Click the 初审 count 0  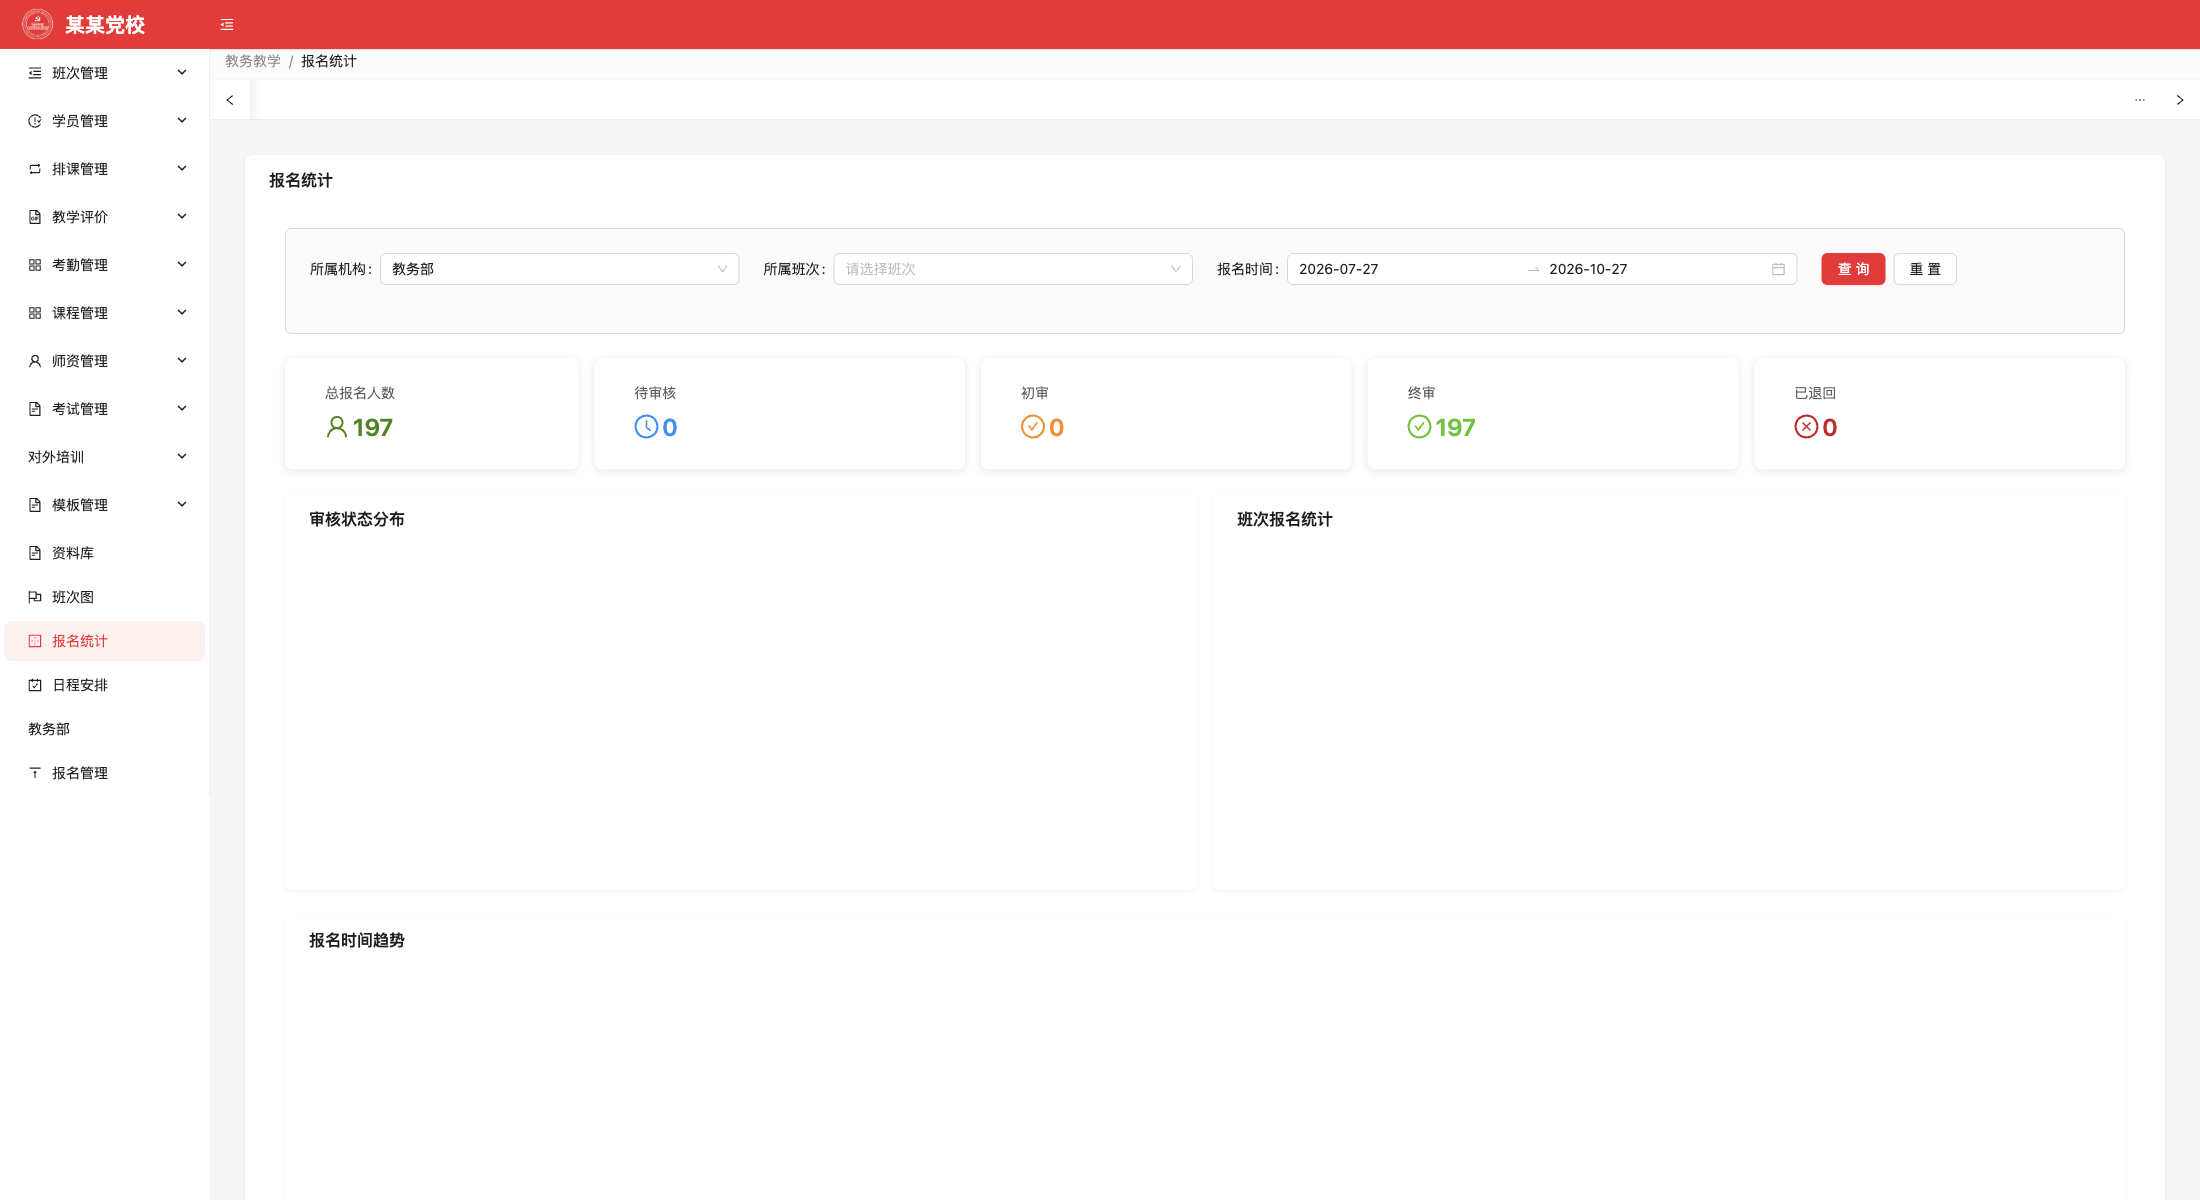pyautogui.click(x=1056, y=427)
